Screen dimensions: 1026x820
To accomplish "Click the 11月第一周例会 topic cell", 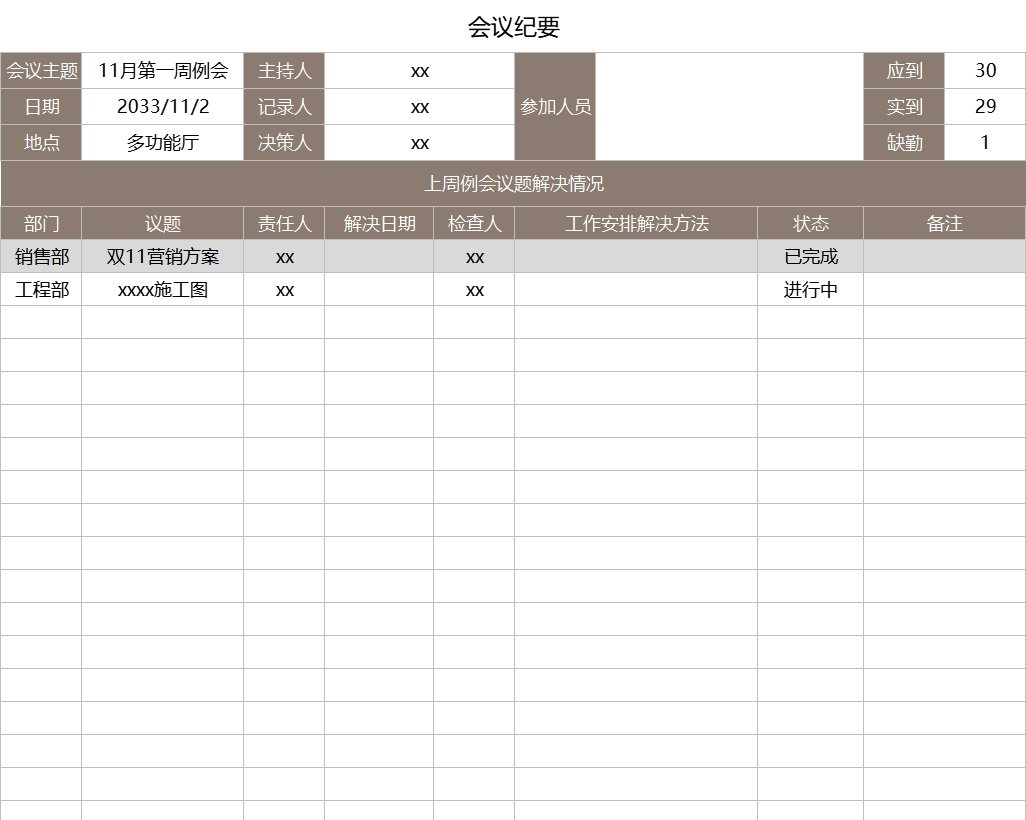I will (x=162, y=70).
